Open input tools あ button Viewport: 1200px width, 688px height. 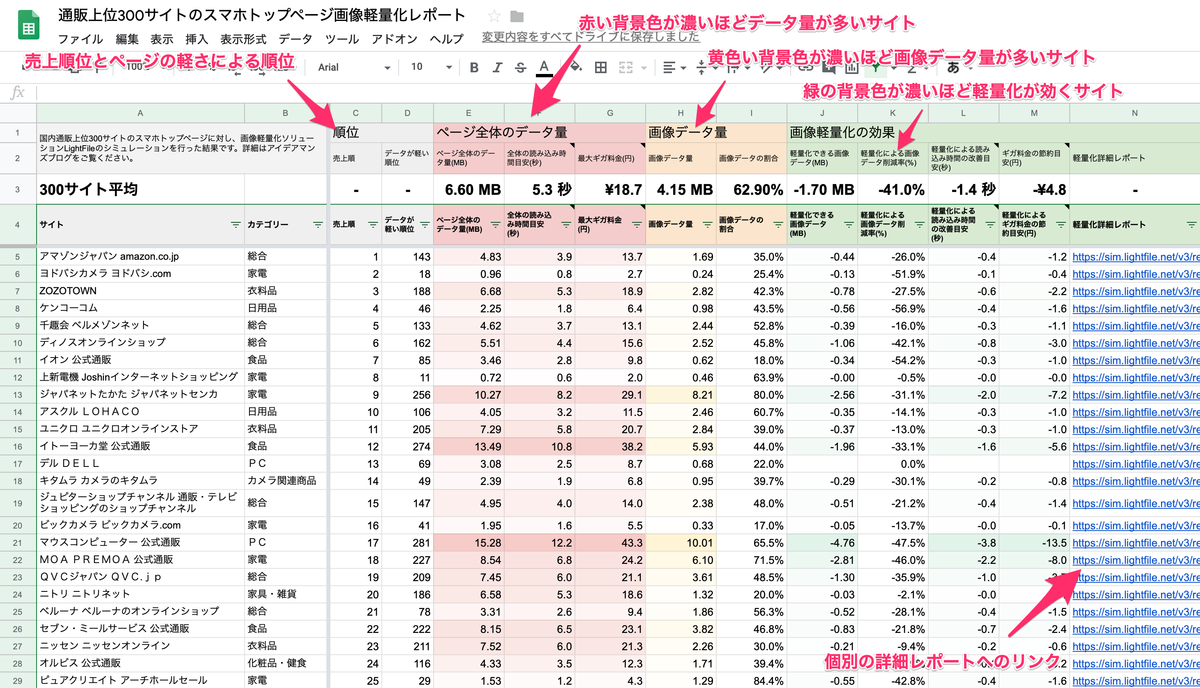(952, 68)
